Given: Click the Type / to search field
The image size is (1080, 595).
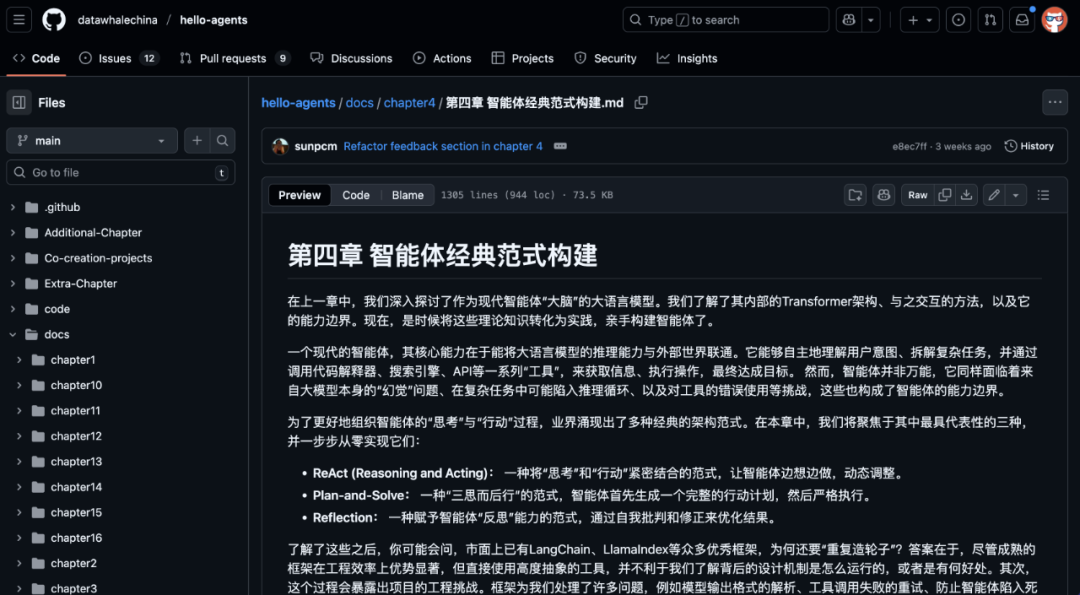Looking at the screenshot, I should pos(725,19).
